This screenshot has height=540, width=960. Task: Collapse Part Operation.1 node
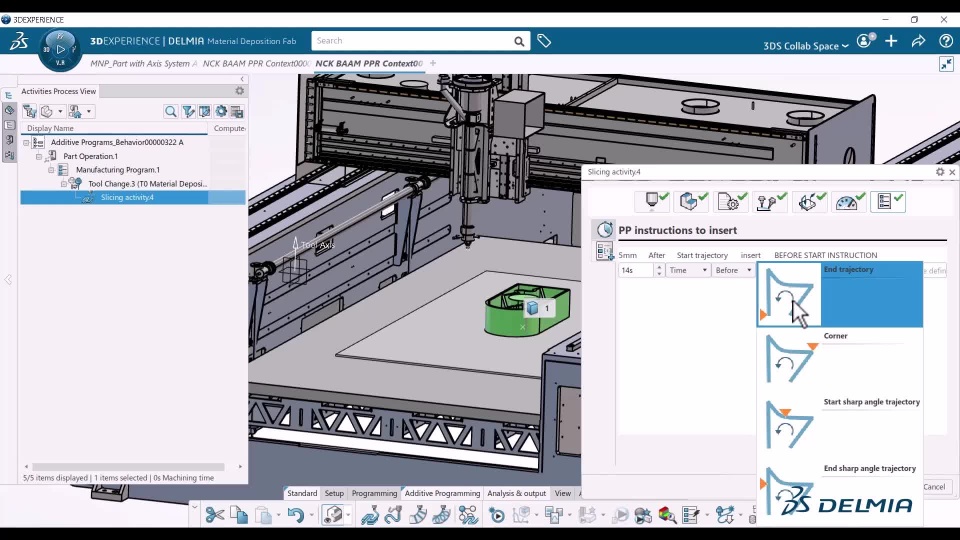tap(39, 156)
